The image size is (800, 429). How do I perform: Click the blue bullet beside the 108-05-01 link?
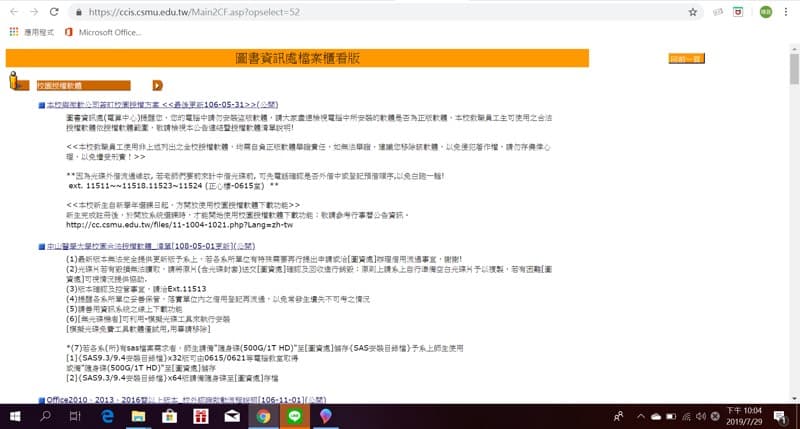pyautogui.click(x=42, y=247)
